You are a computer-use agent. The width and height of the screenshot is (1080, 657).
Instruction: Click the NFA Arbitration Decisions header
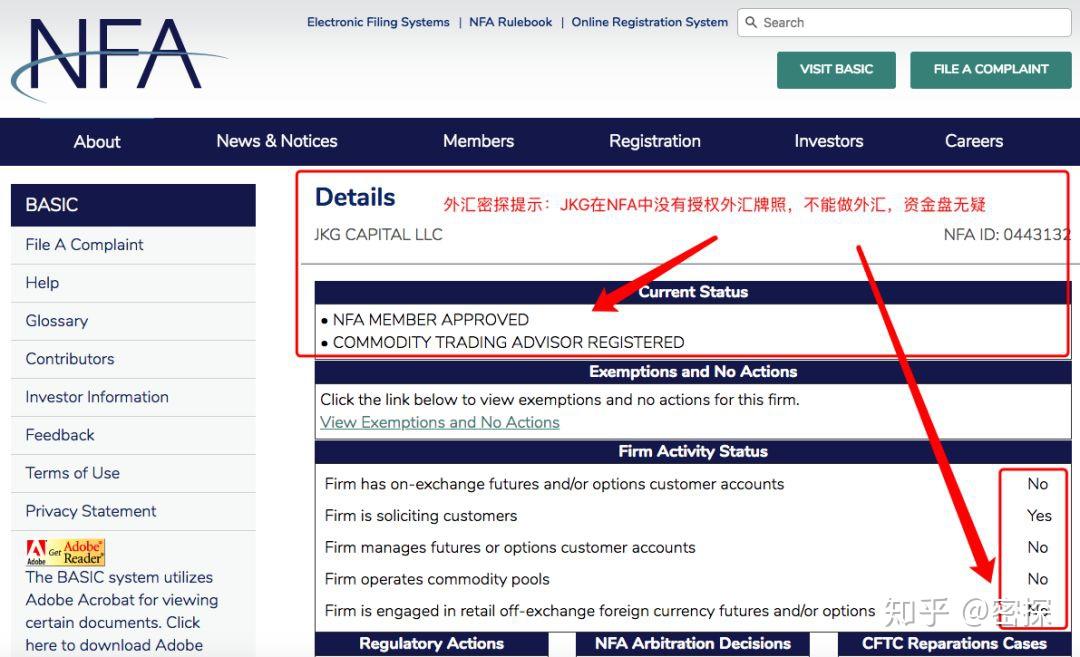point(693,644)
